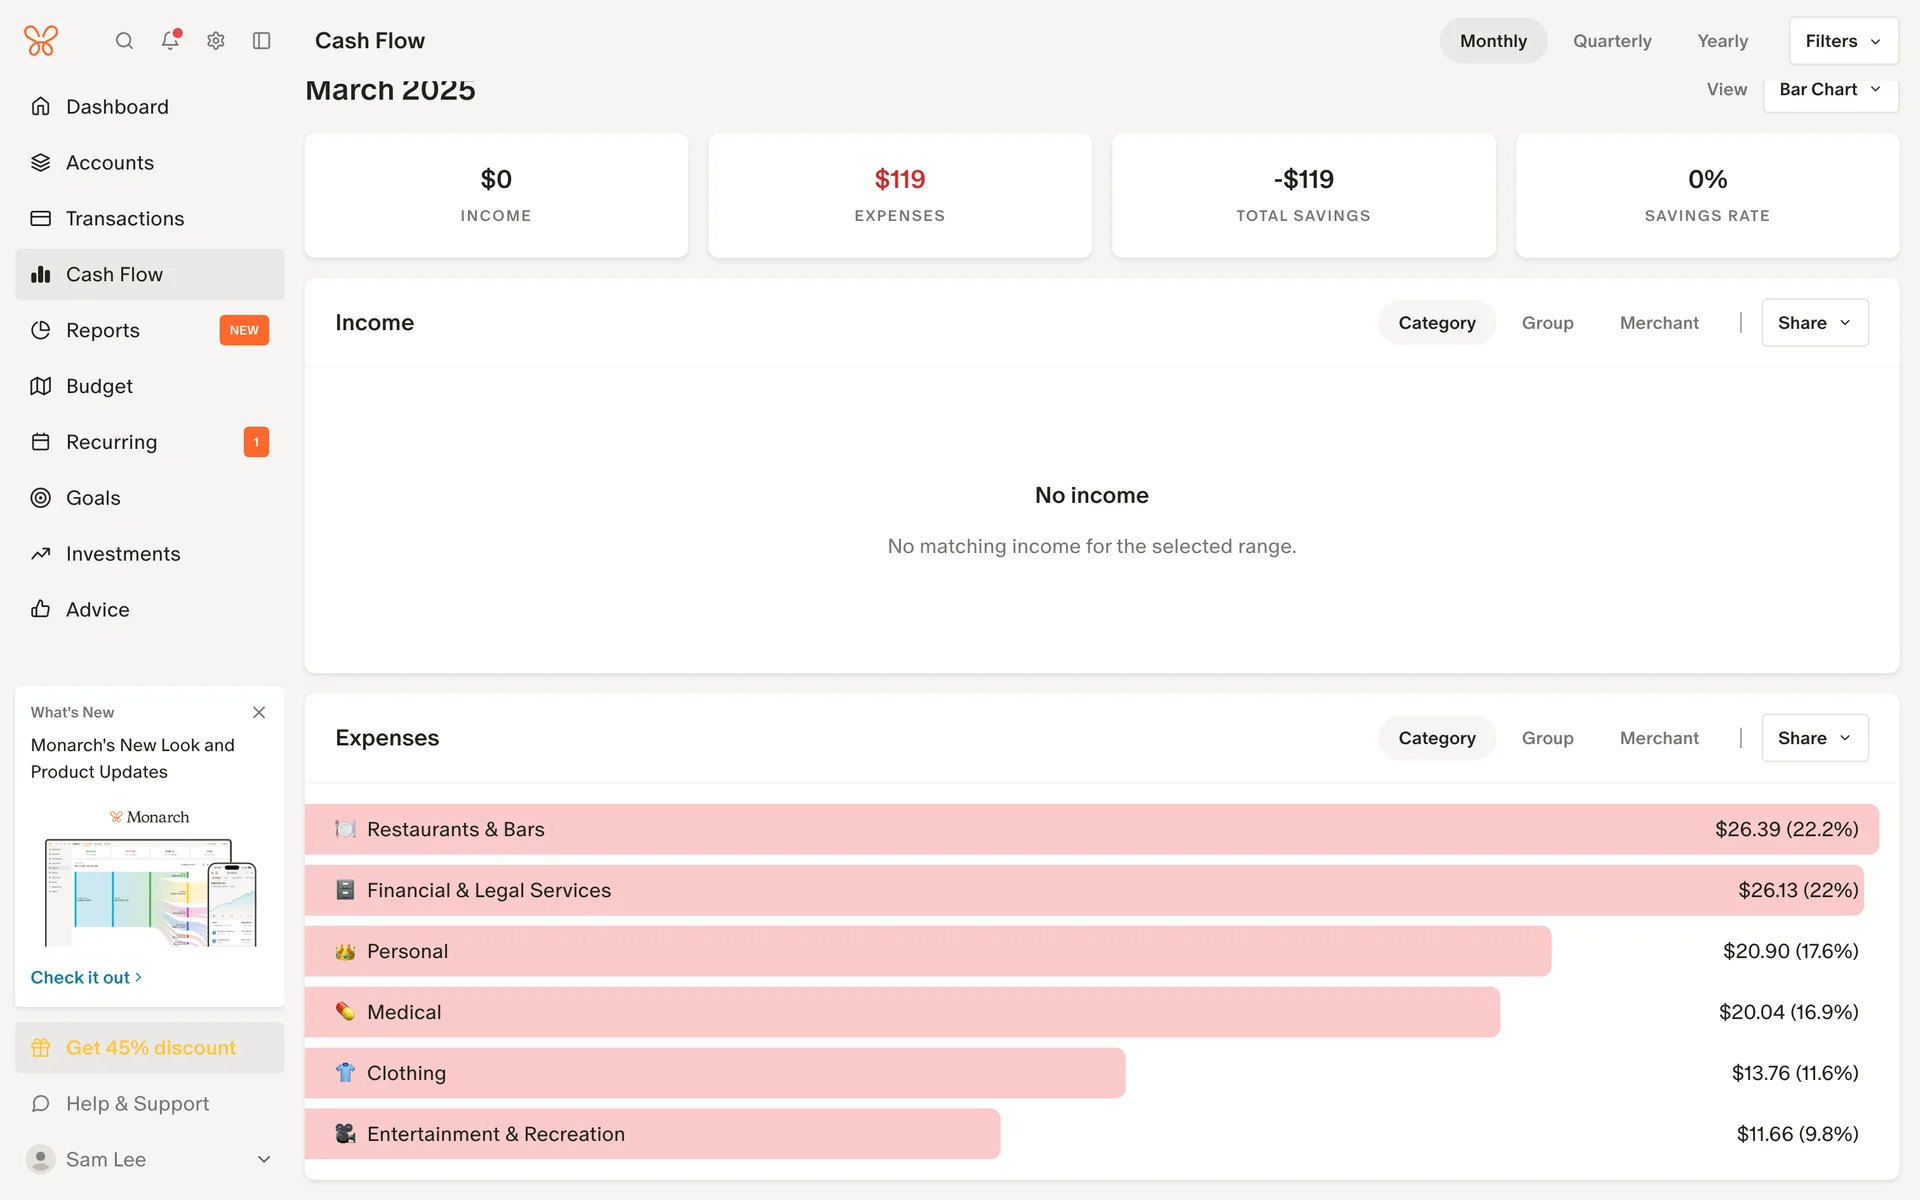Switch time range to Quarterly
Viewport: 1920px width, 1200px height.
coord(1612,41)
